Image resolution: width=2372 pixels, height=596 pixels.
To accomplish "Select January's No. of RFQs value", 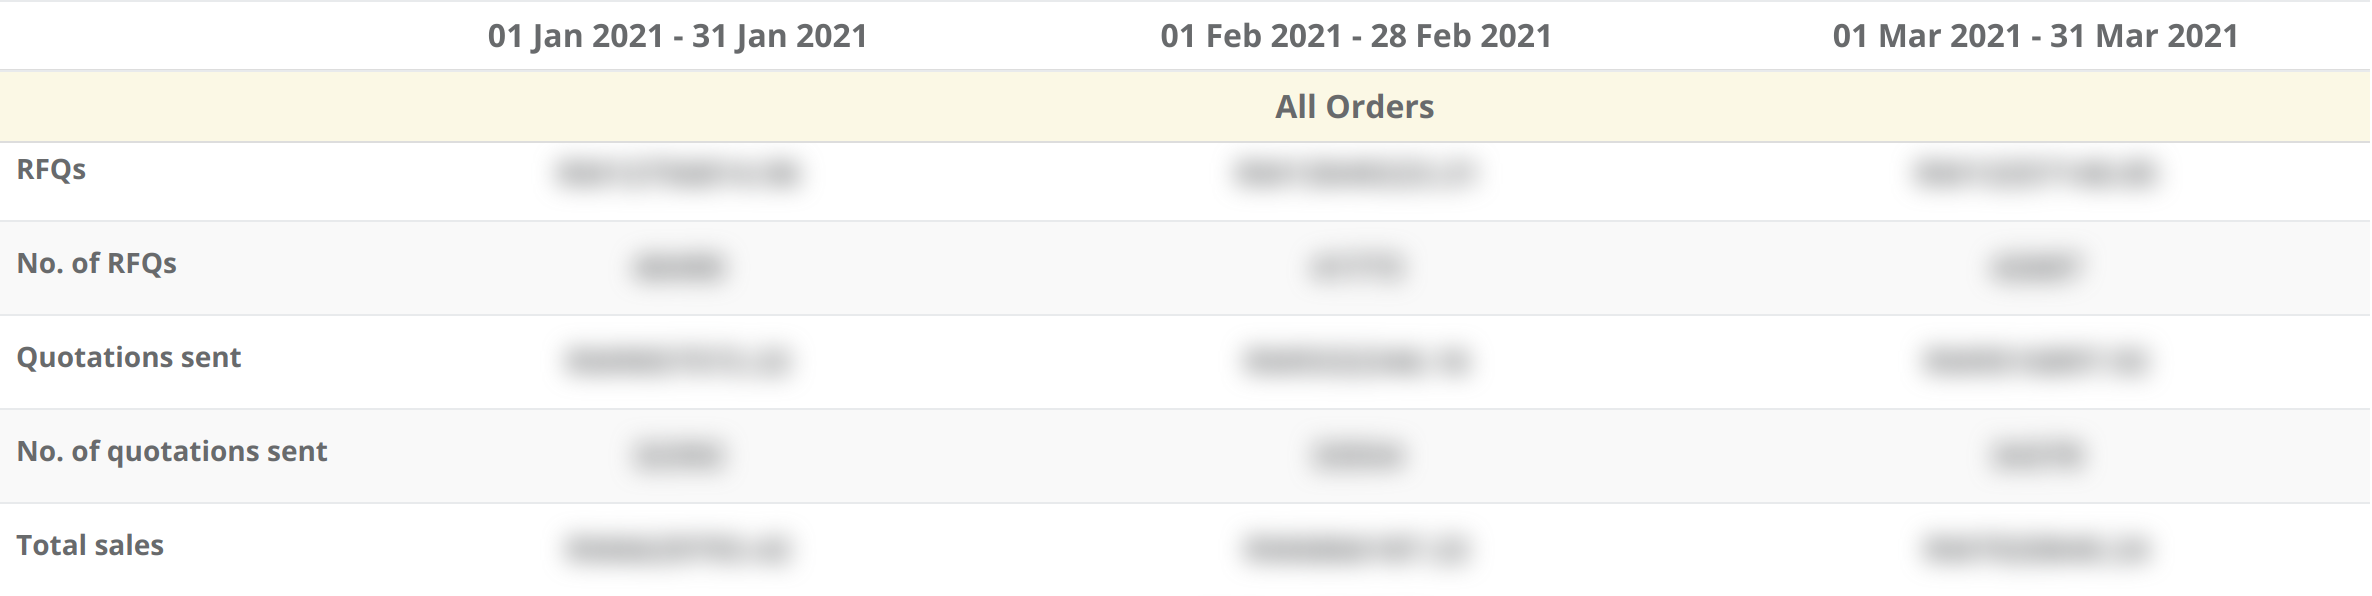I will 678,267.
